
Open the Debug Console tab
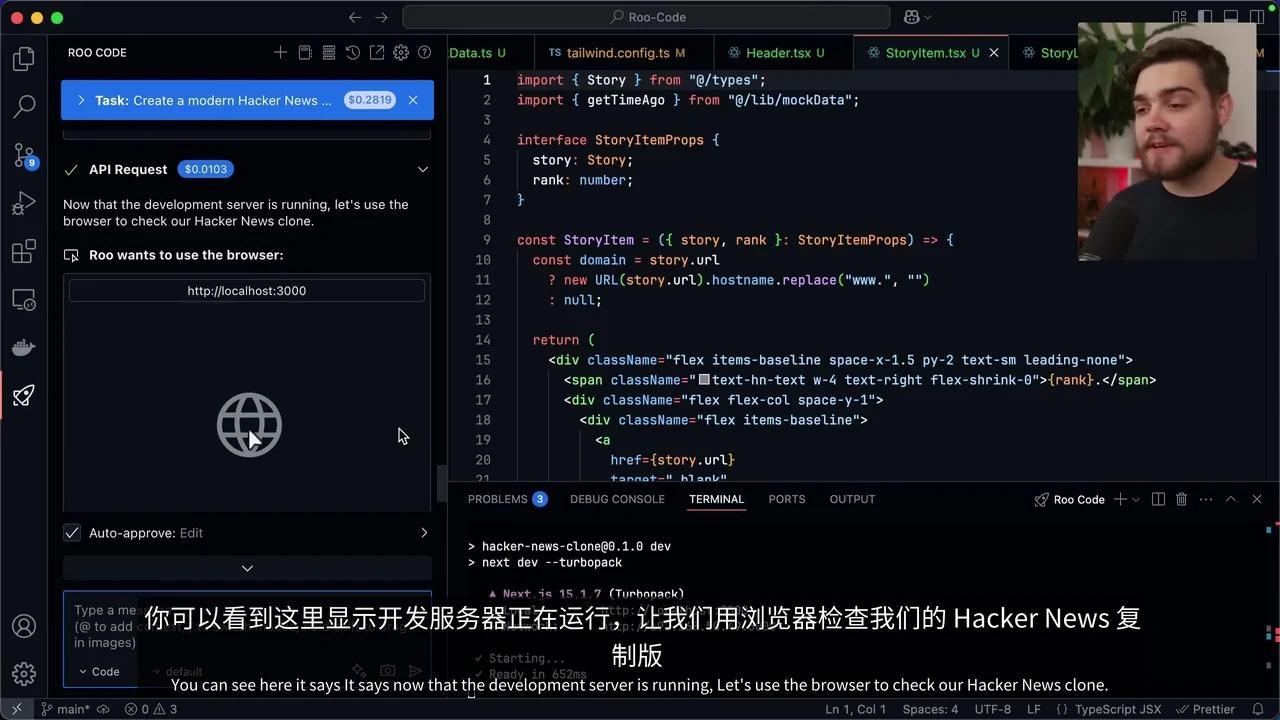tap(617, 499)
